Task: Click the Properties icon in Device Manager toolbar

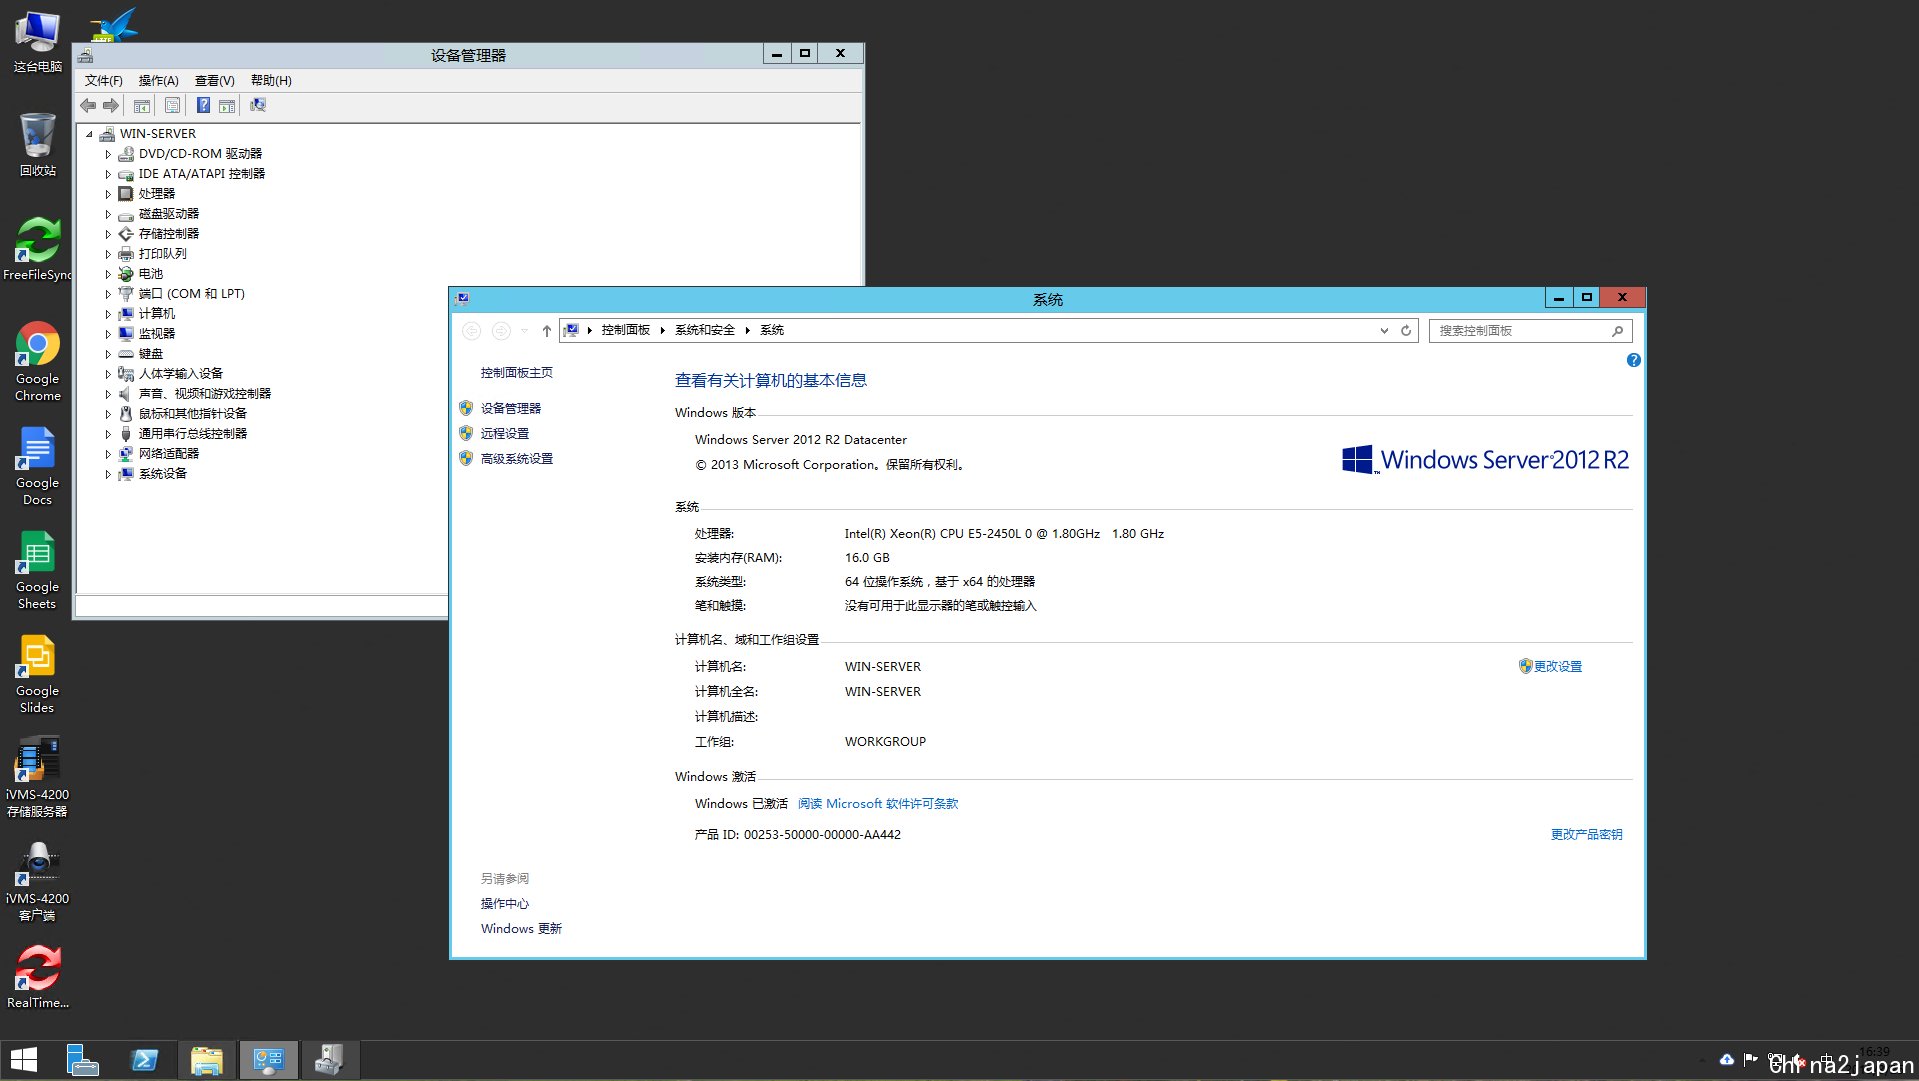Action: [173, 106]
